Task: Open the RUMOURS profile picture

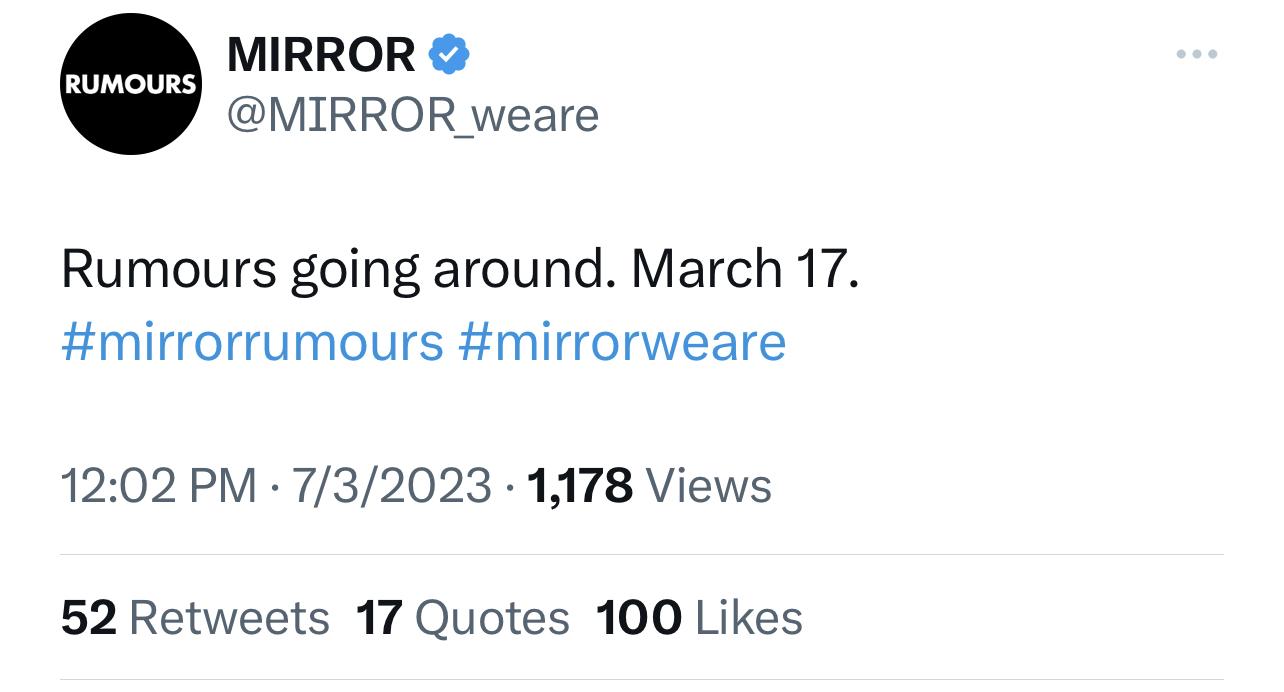Action: [130, 84]
